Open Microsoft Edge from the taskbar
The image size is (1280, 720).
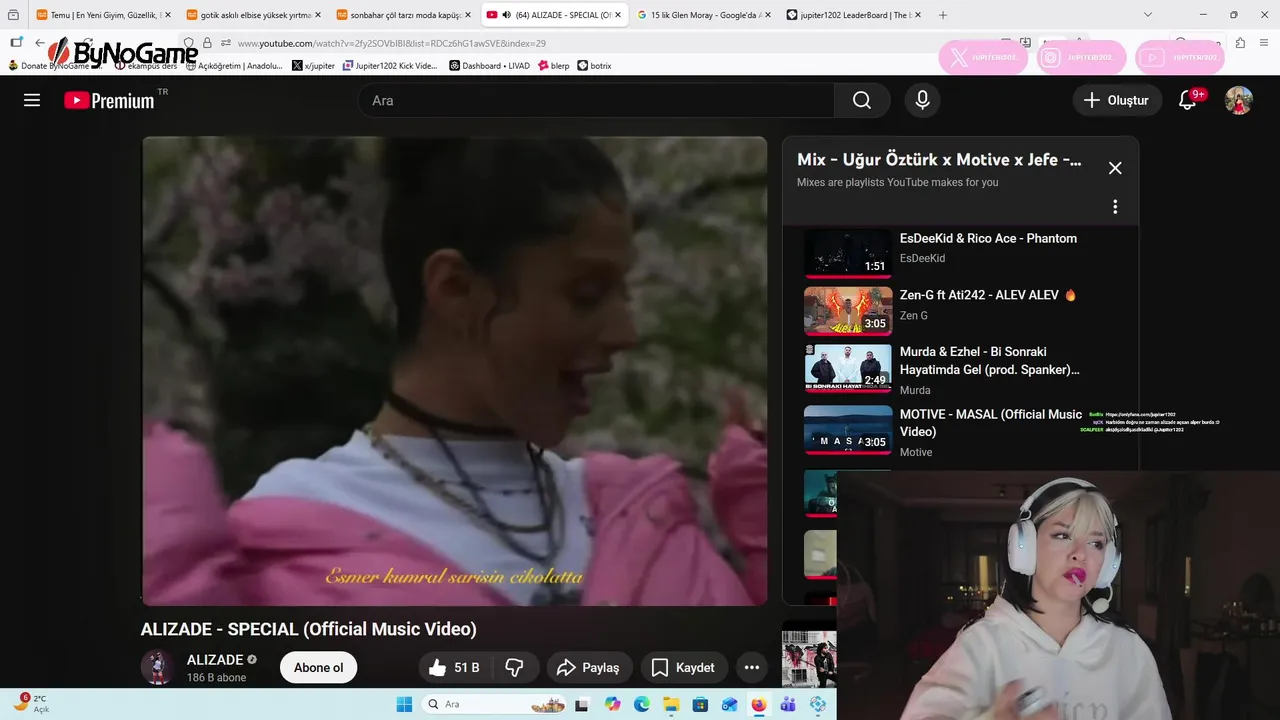[642, 704]
